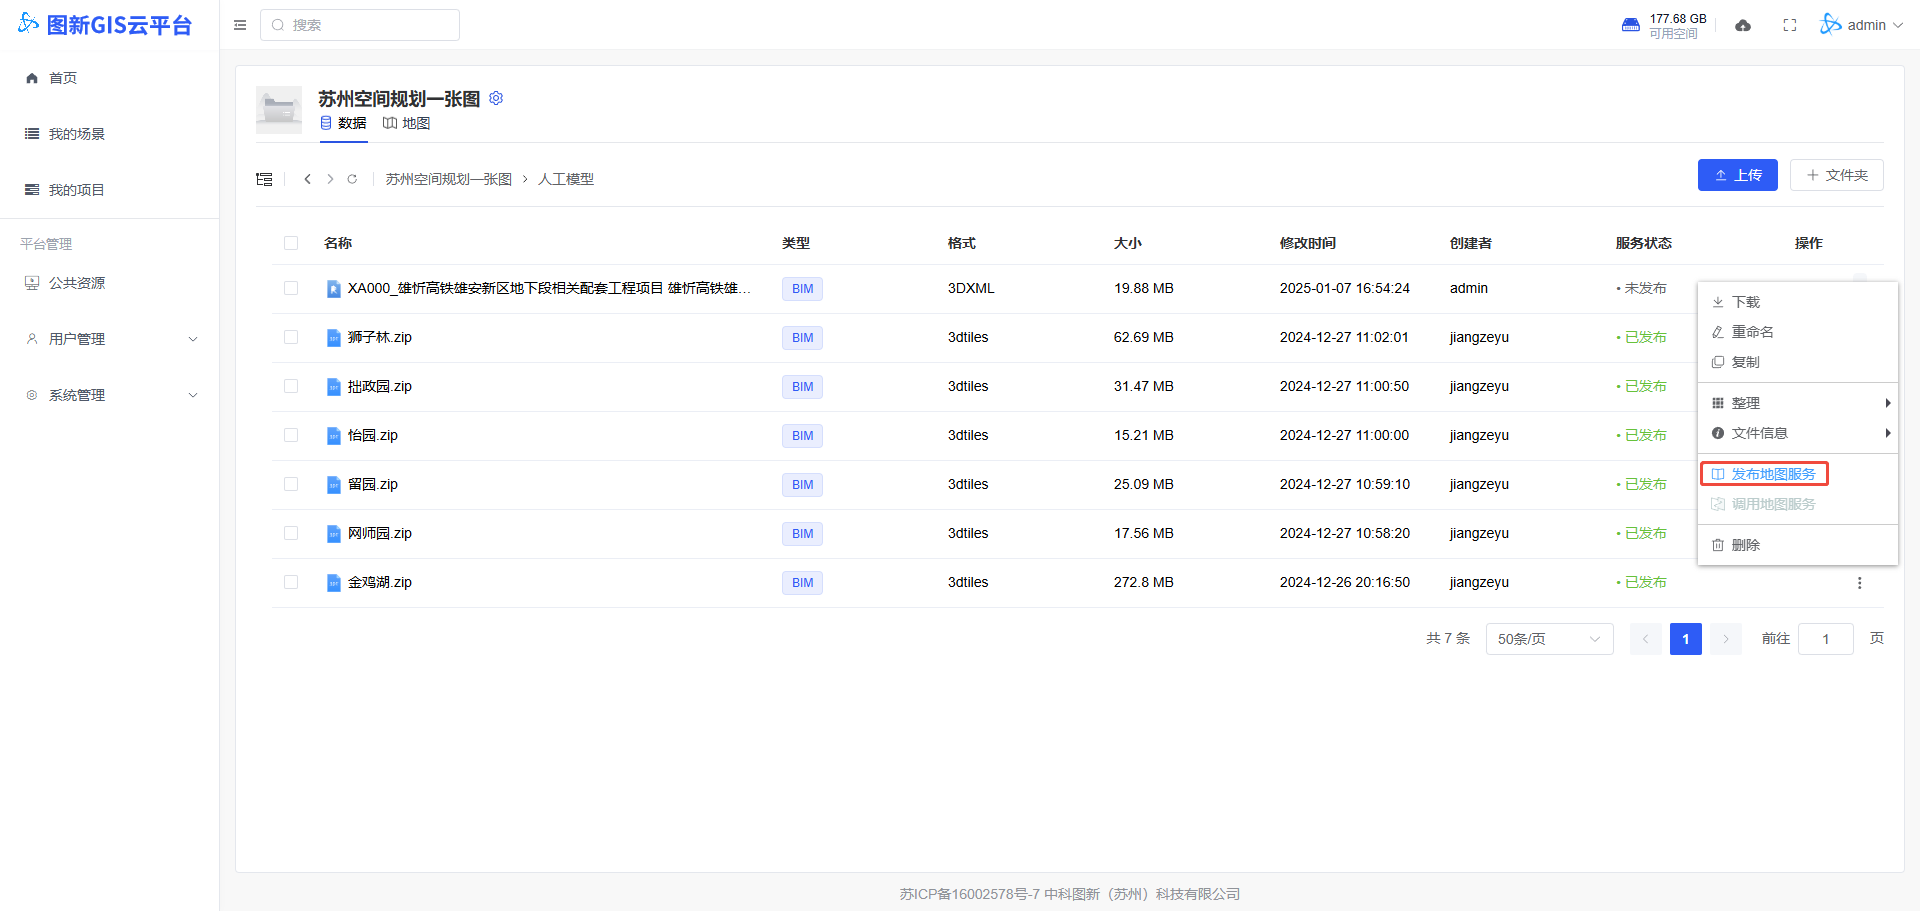Refresh the file list

[x=352, y=179]
